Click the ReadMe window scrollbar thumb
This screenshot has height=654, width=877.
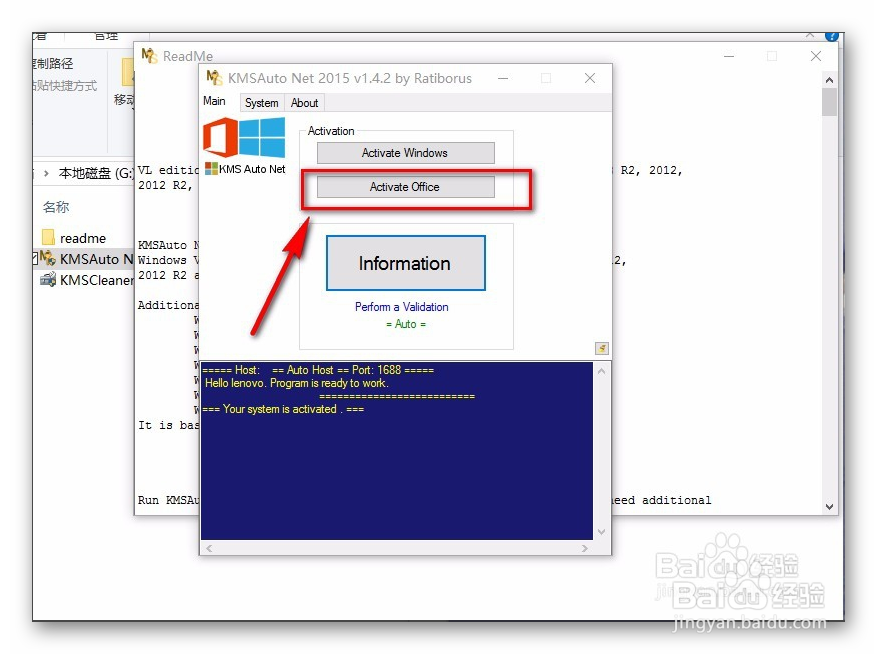(829, 102)
